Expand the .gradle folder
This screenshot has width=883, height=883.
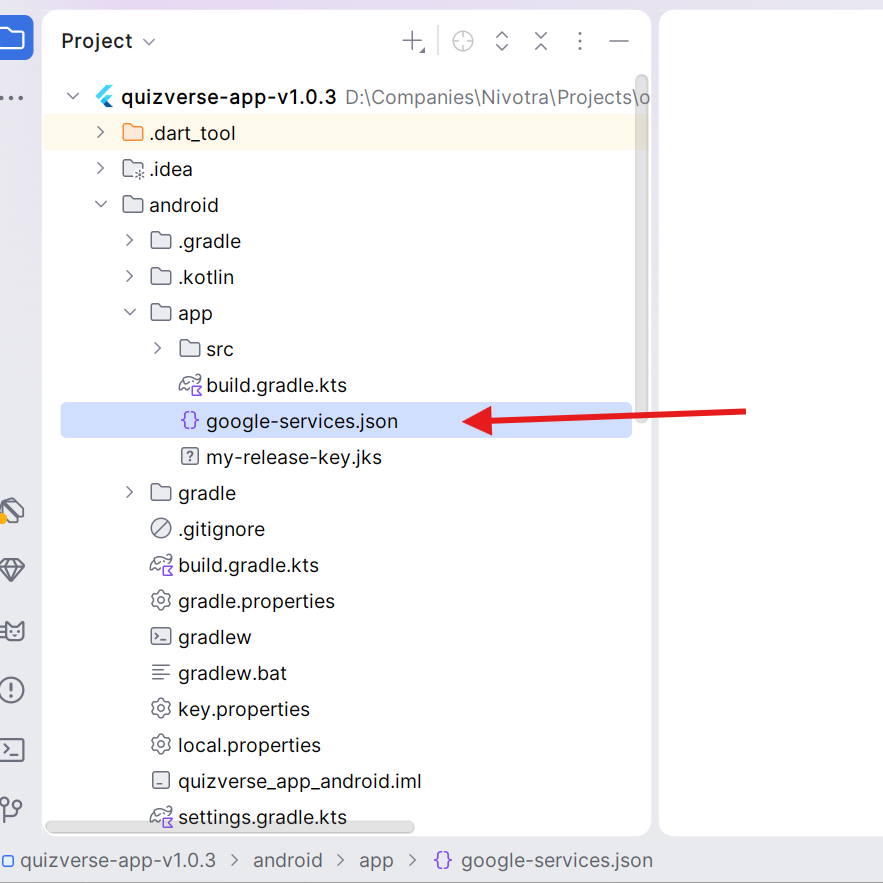pos(129,240)
